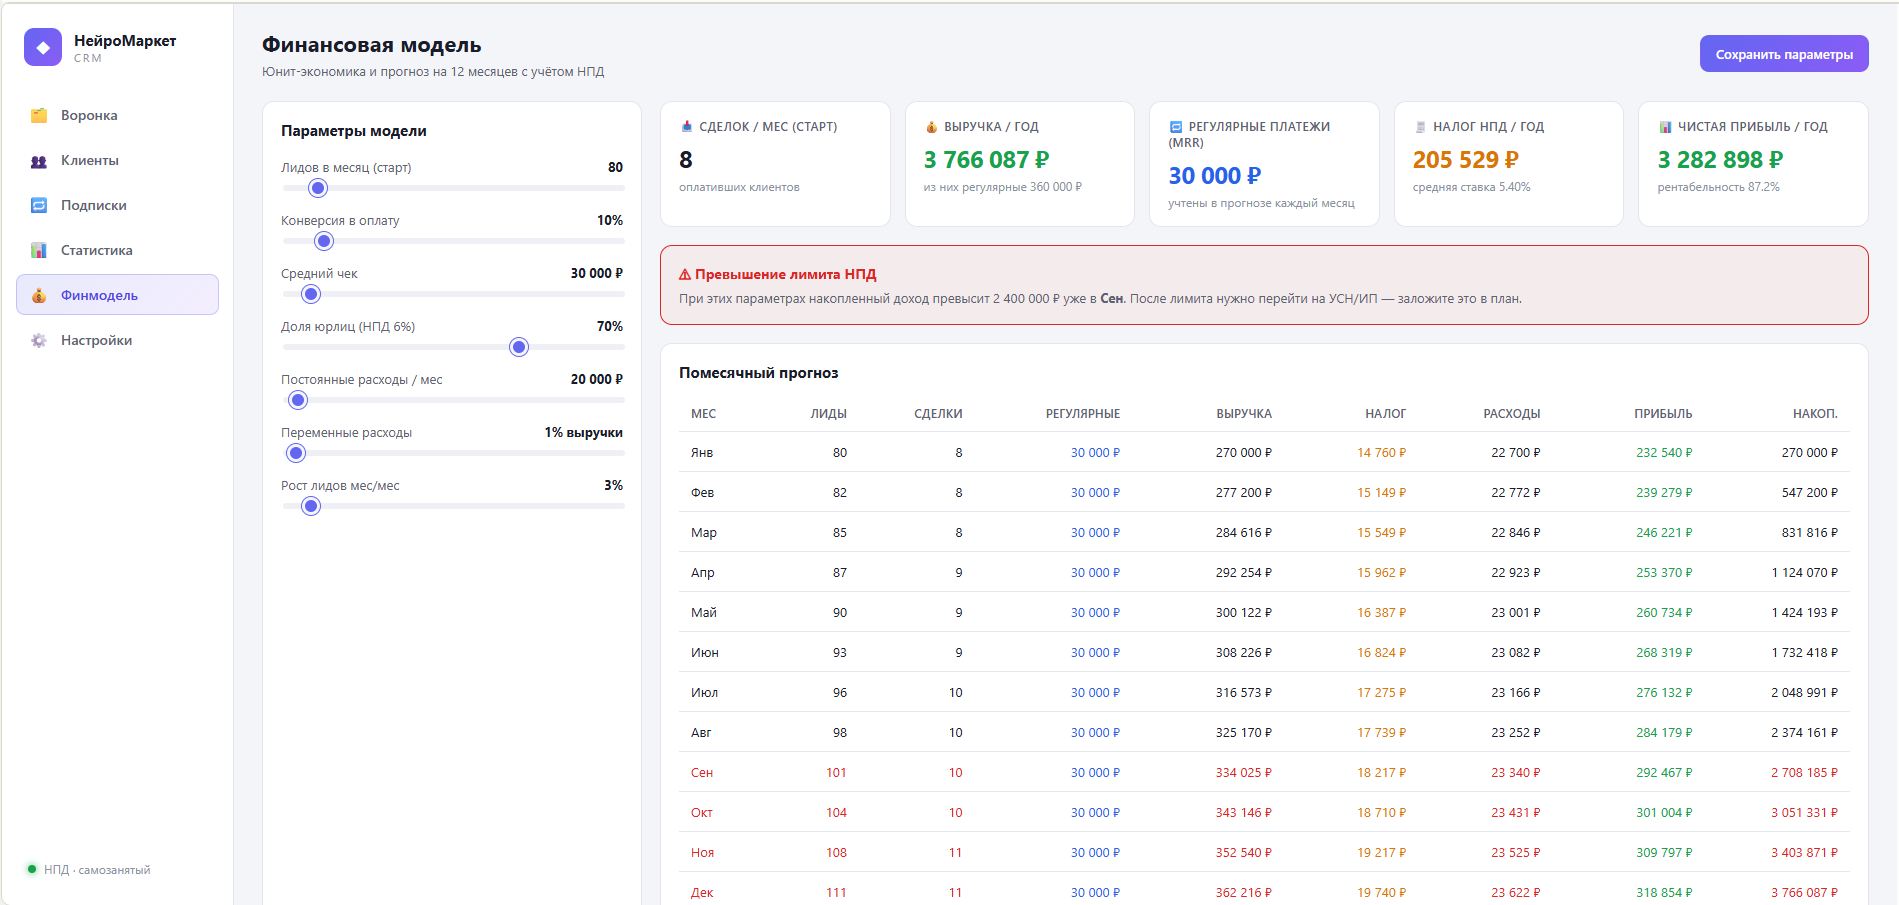Click the Финмодель money bag icon

coord(39,295)
